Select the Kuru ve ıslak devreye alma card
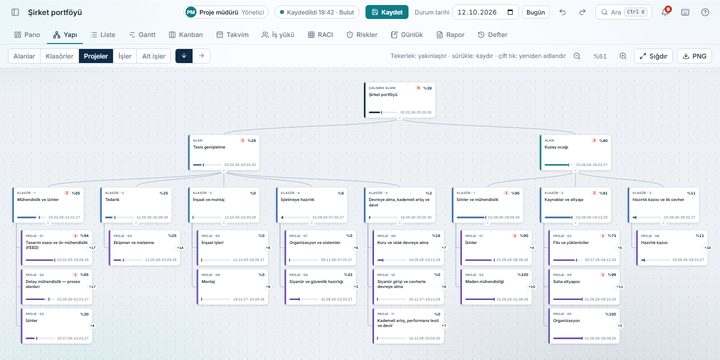 tap(408, 248)
